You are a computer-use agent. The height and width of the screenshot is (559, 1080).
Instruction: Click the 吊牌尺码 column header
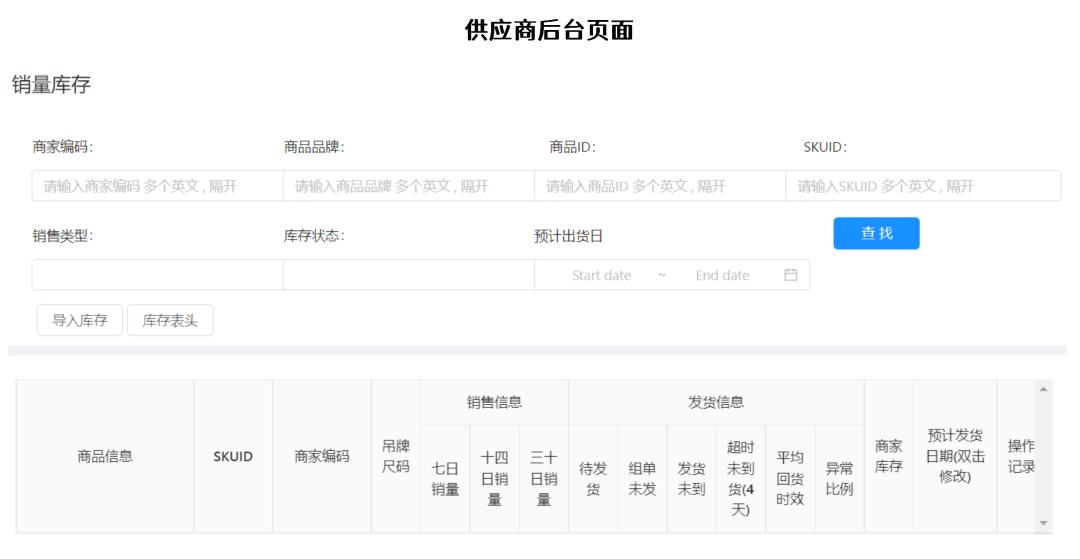(x=395, y=456)
